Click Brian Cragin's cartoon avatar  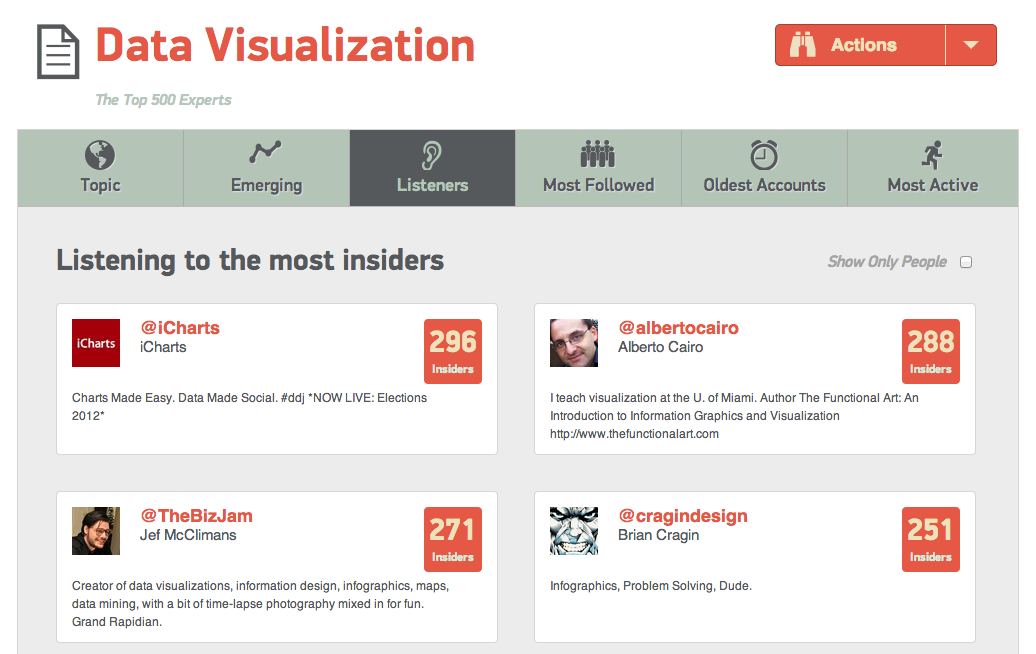[574, 531]
